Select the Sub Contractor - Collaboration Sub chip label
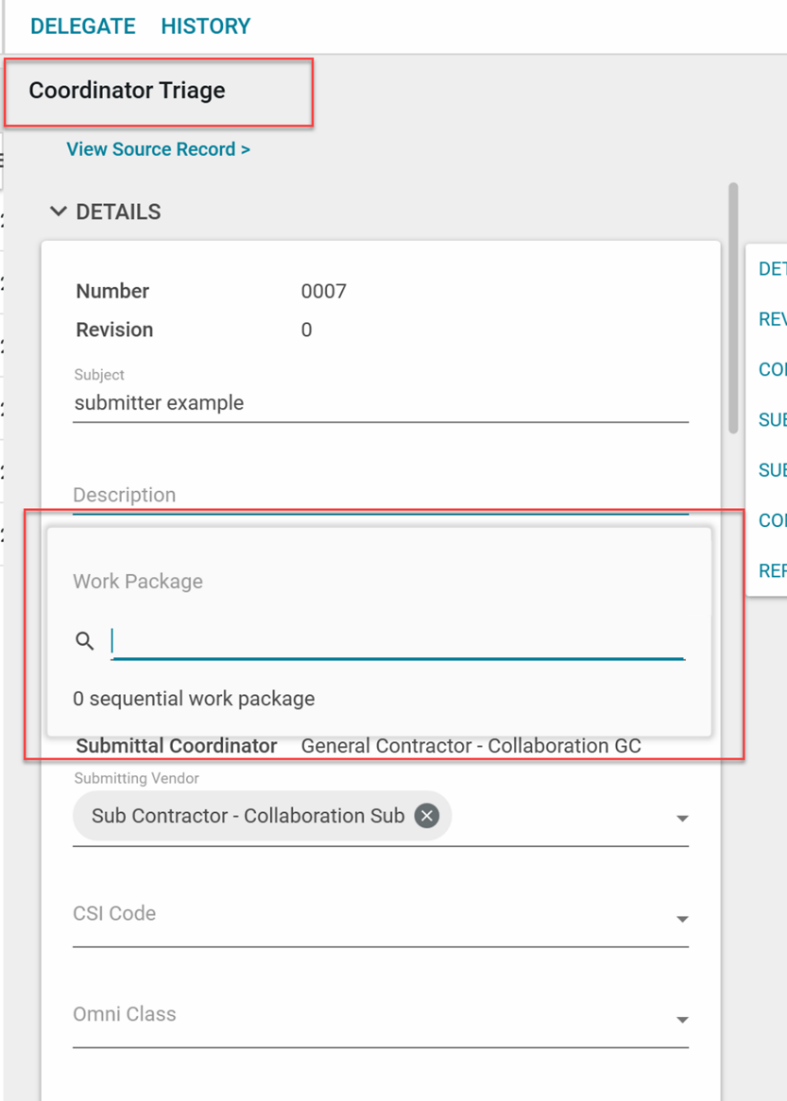This screenshot has width=787, height=1101. pyautogui.click(x=248, y=816)
